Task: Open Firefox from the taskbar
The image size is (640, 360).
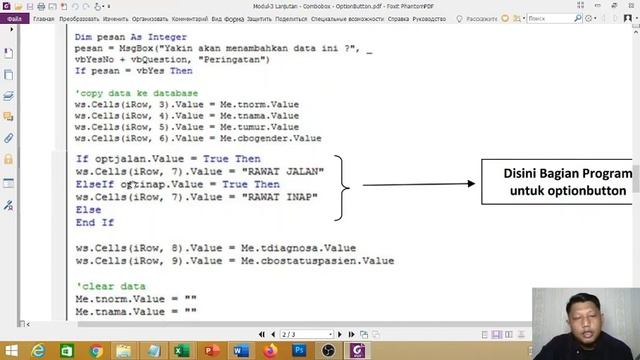Action: (x=270, y=351)
